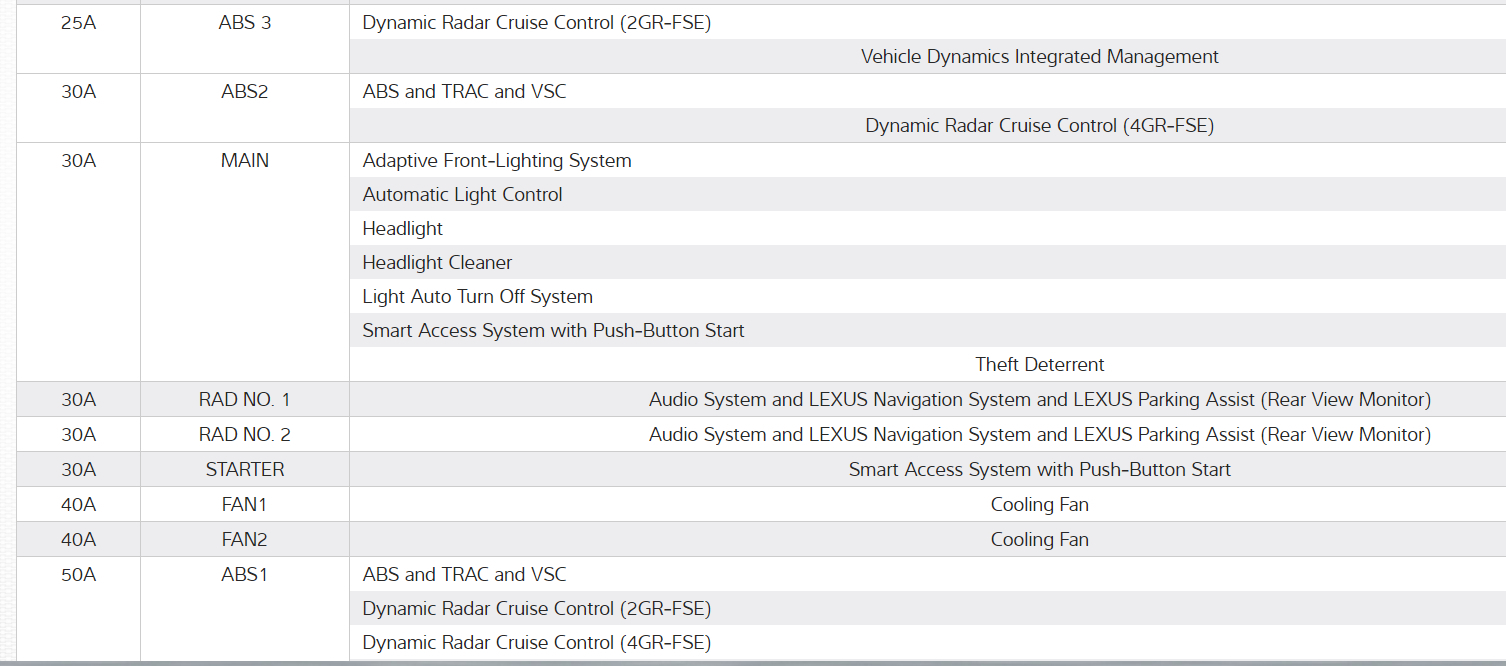Click the "RAD NO. 2" fuse name
The image size is (1506, 666).
(245, 435)
